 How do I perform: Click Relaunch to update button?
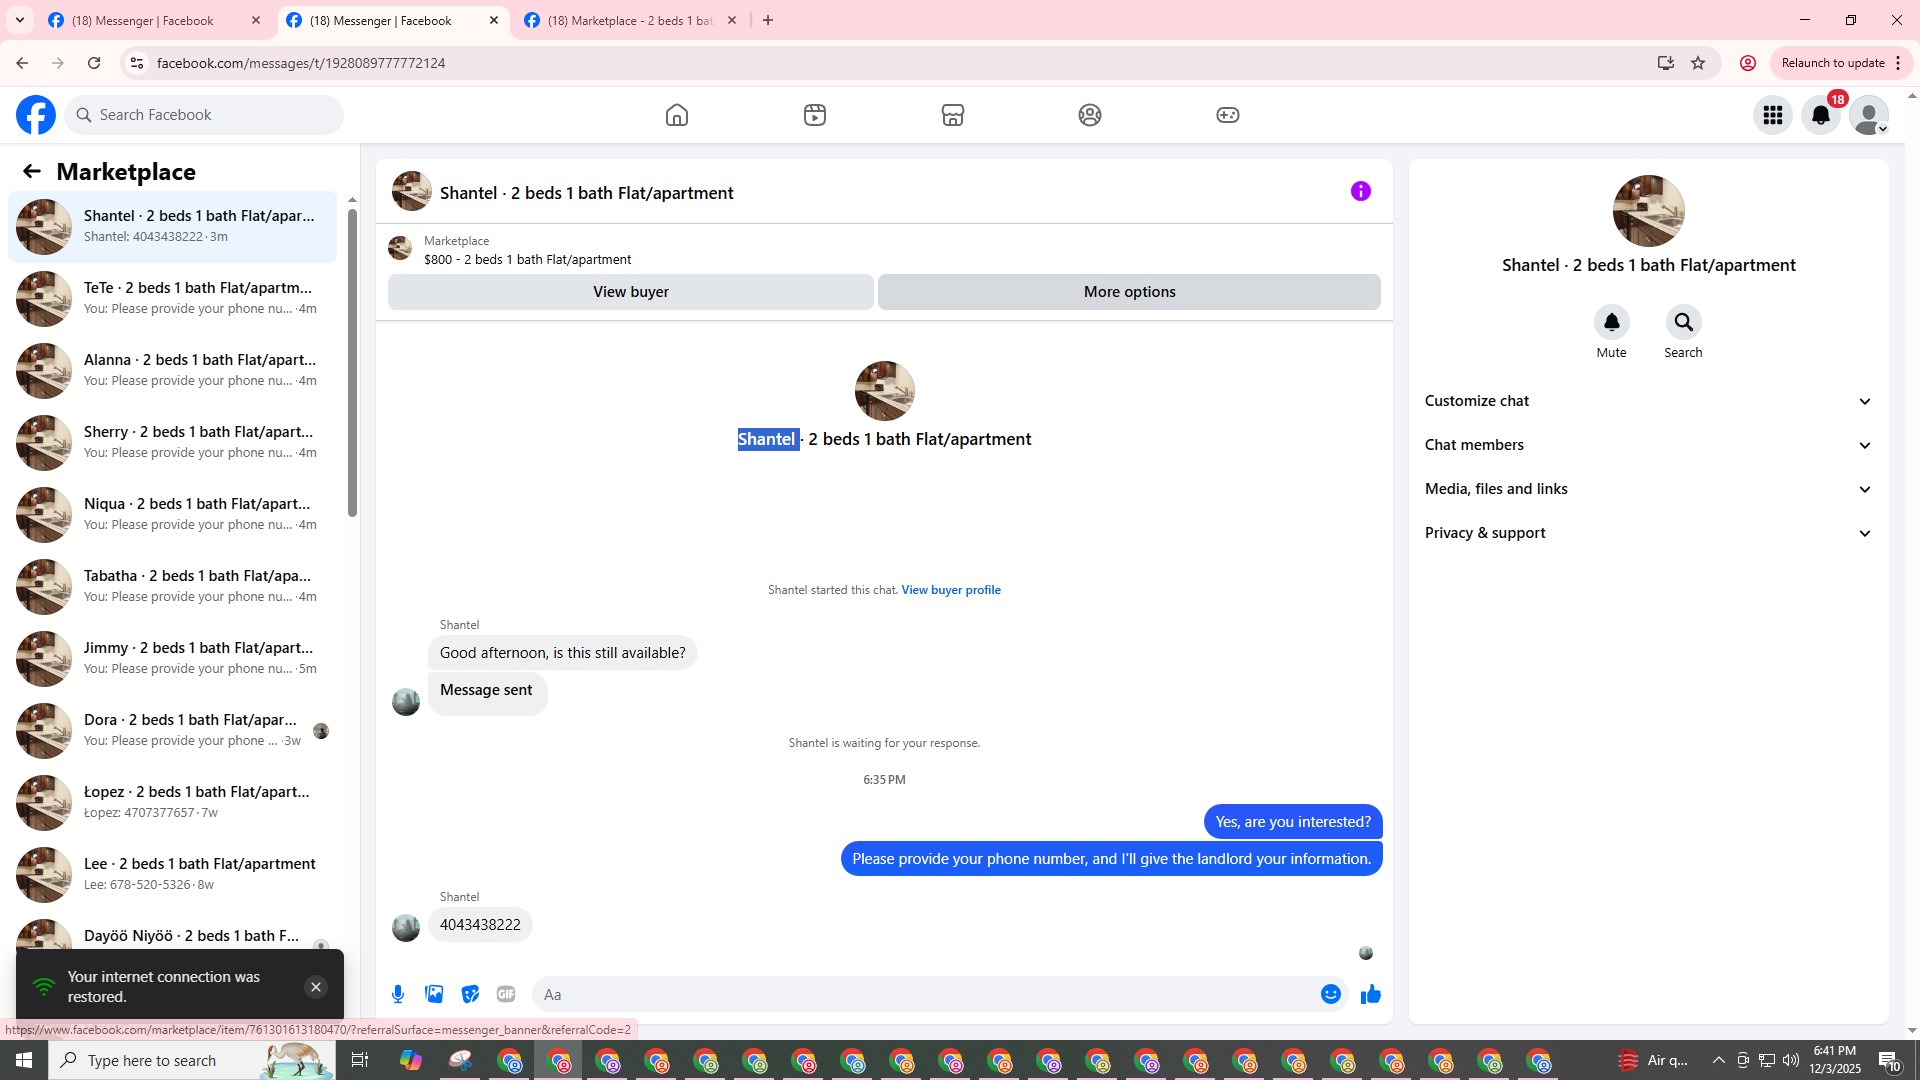pyautogui.click(x=1840, y=63)
